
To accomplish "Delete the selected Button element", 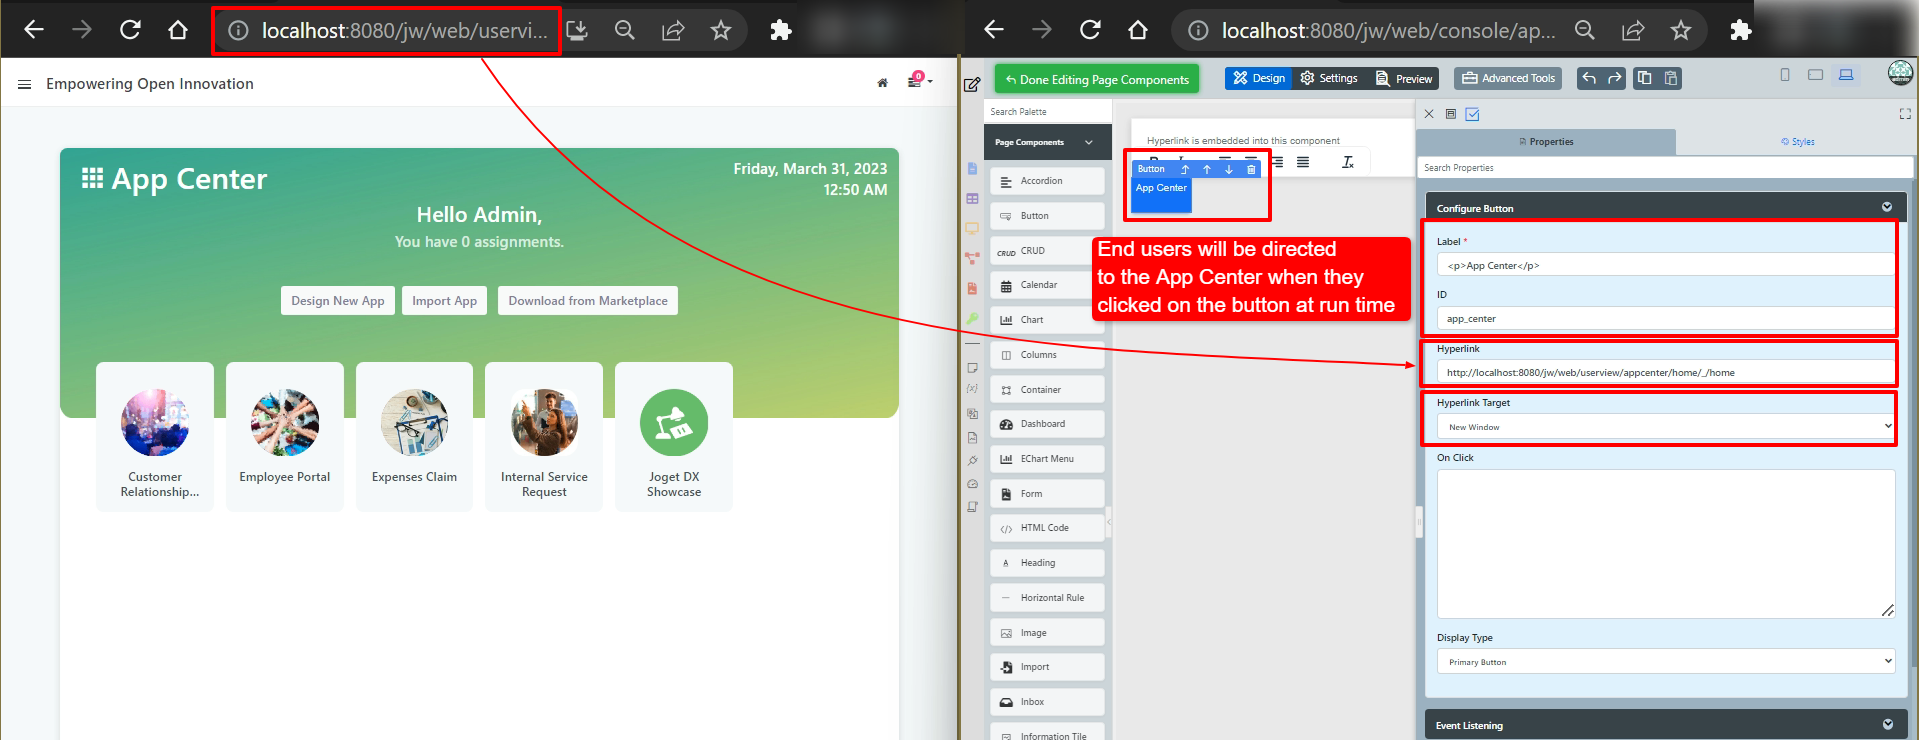I will [1251, 170].
